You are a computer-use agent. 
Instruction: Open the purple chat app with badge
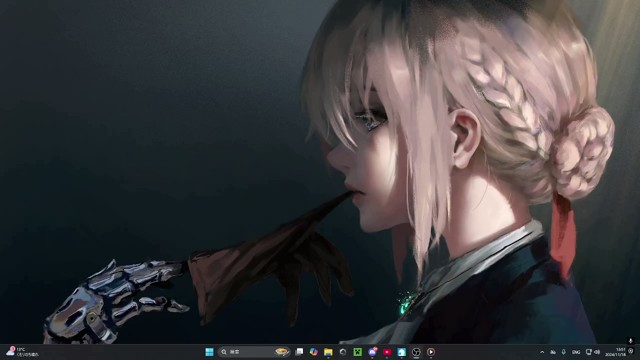pos(372,352)
